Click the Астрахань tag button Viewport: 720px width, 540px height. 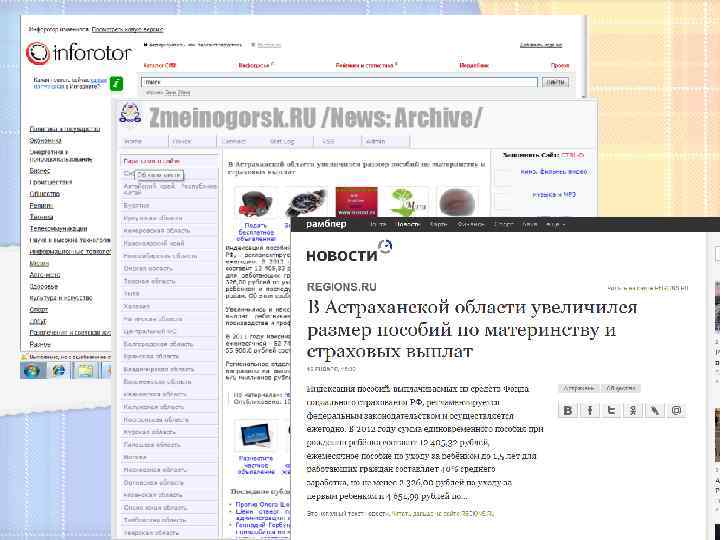tap(579, 388)
